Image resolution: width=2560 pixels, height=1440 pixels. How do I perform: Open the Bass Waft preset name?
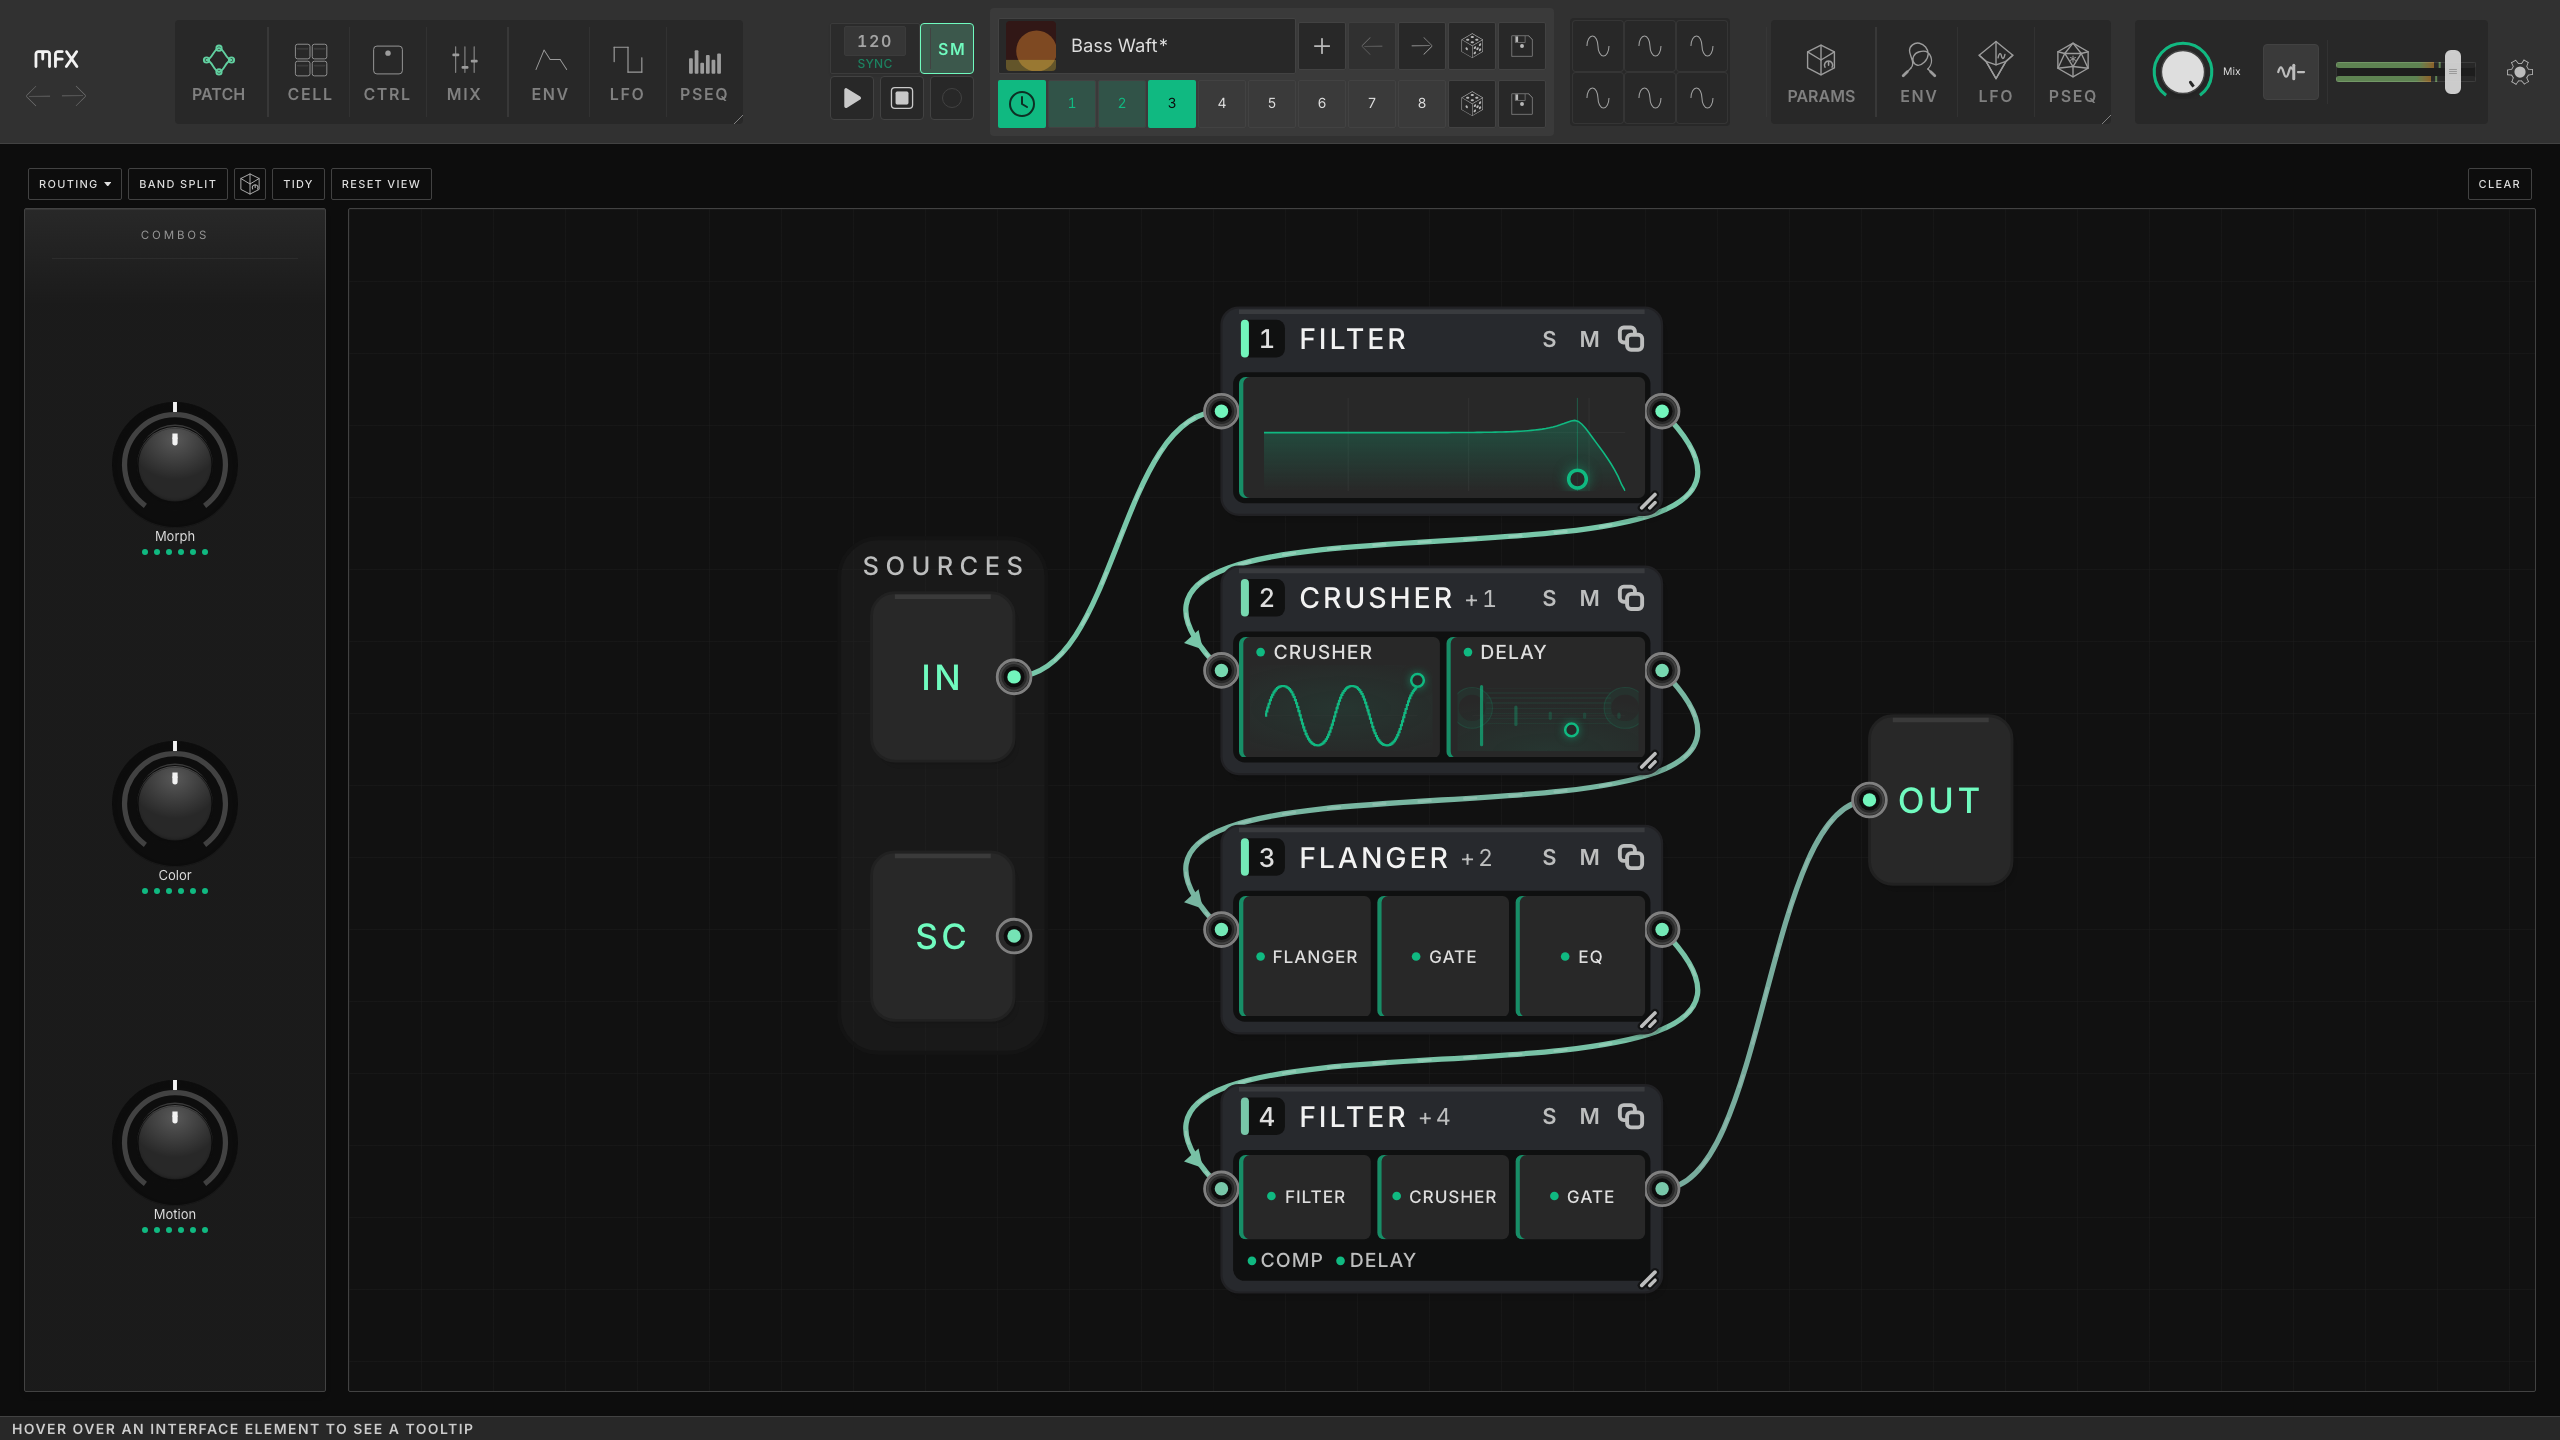(1146, 46)
